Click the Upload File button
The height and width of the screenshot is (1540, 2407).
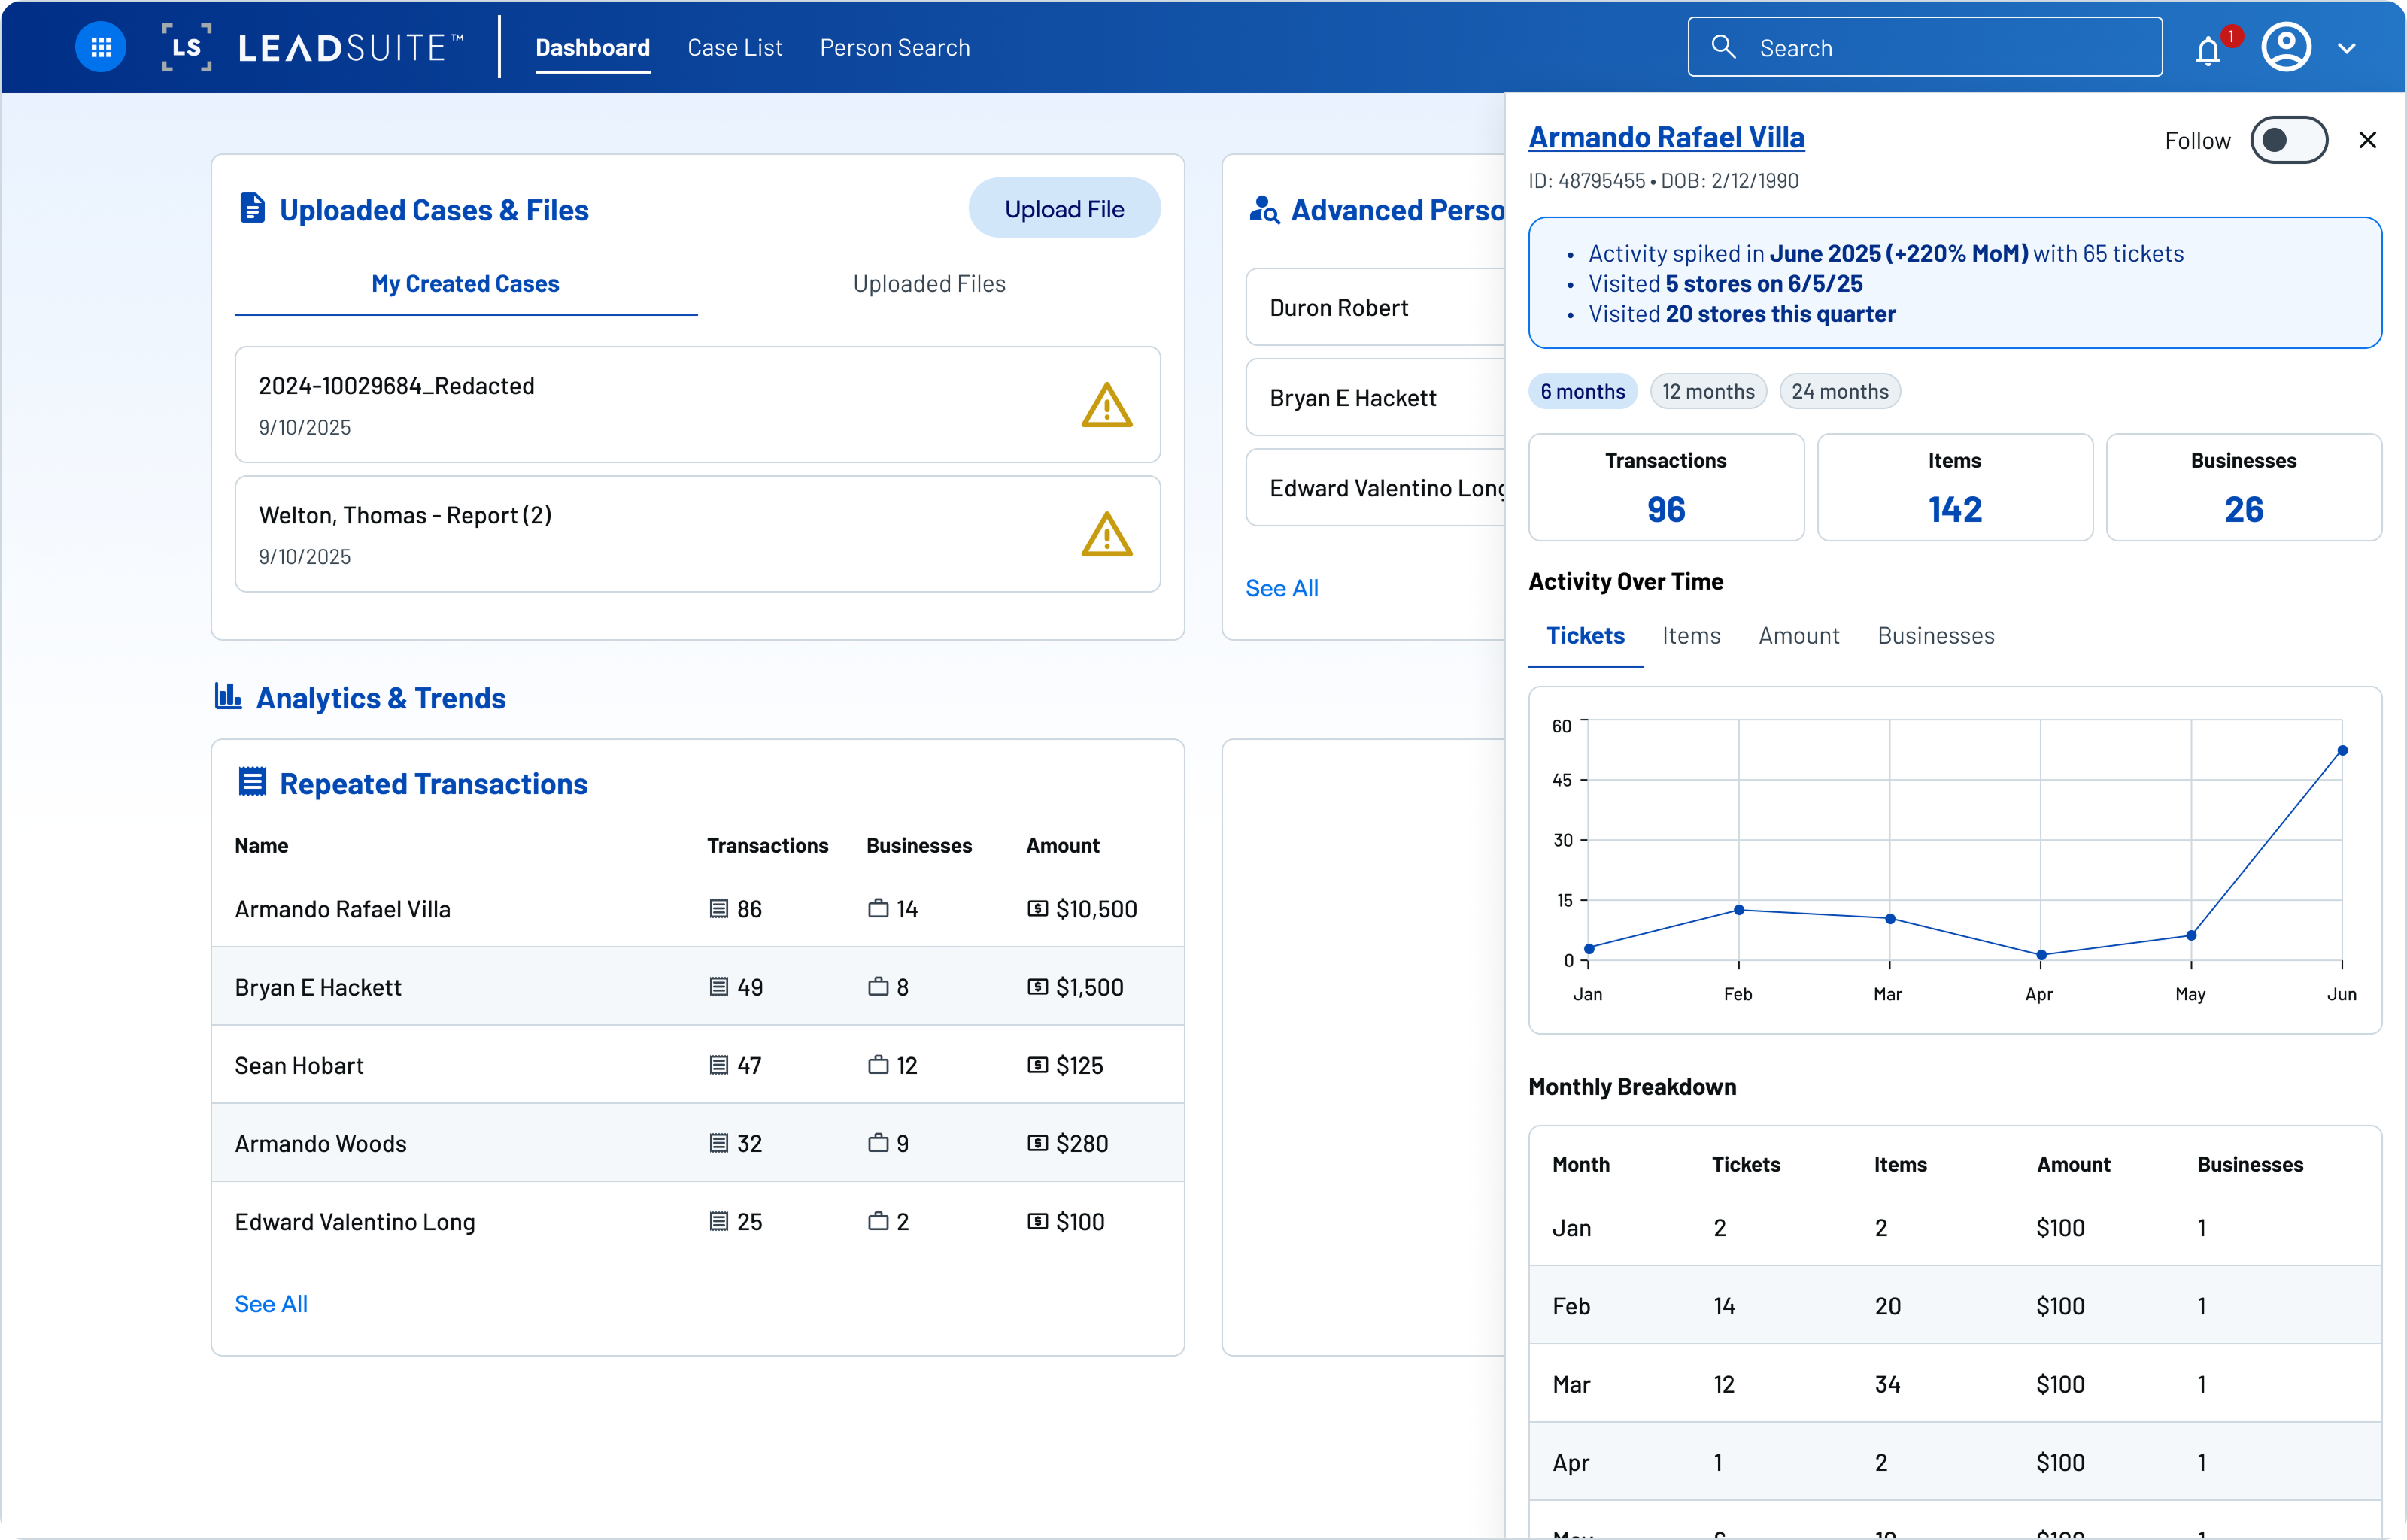pos(1064,208)
